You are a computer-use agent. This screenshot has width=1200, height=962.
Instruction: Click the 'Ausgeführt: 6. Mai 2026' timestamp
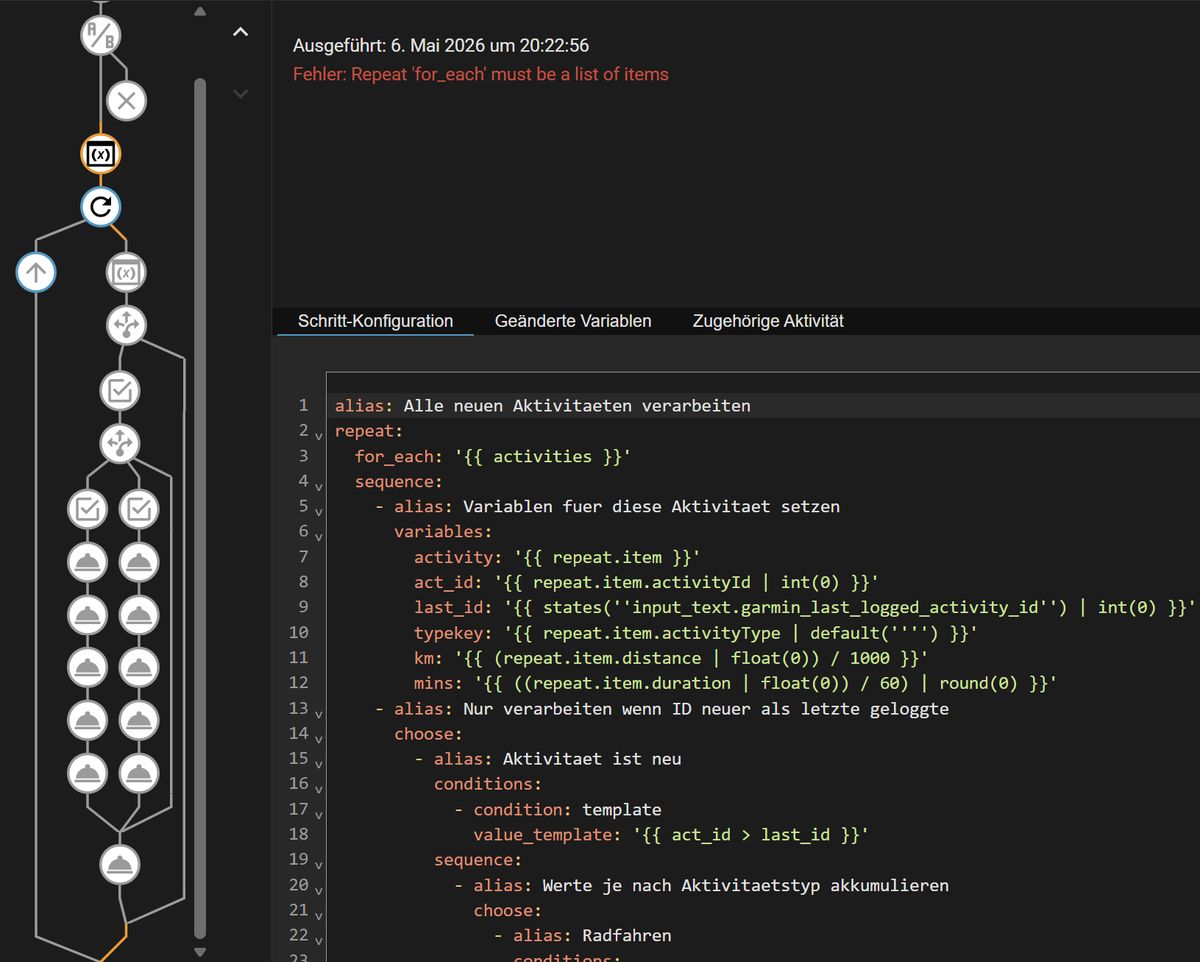point(440,46)
